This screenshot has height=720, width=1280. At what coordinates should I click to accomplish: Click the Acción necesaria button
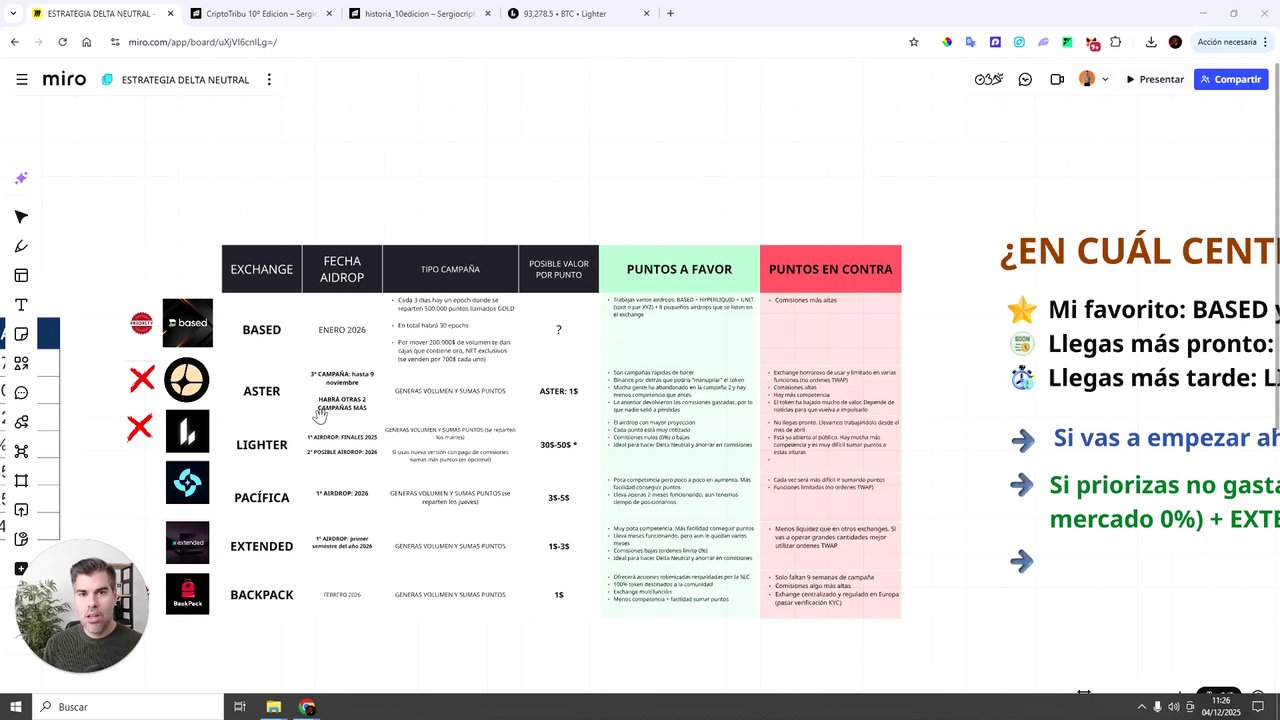[x=1227, y=42]
